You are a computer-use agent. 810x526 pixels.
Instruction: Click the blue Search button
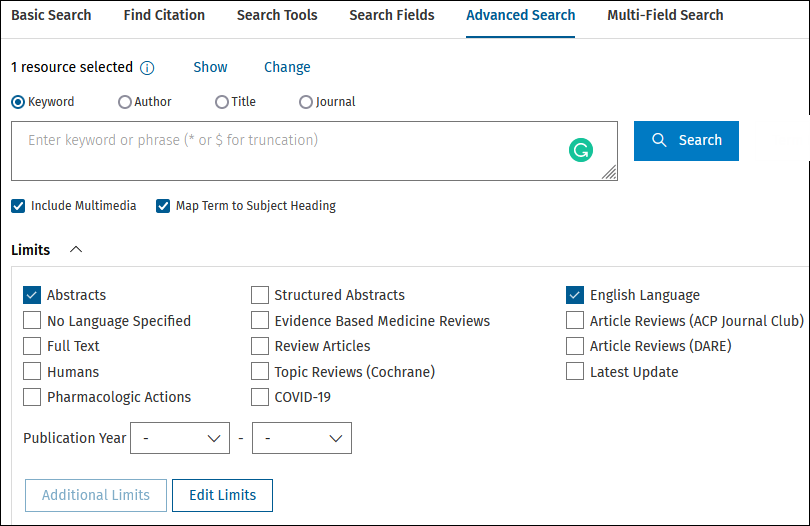coord(686,141)
